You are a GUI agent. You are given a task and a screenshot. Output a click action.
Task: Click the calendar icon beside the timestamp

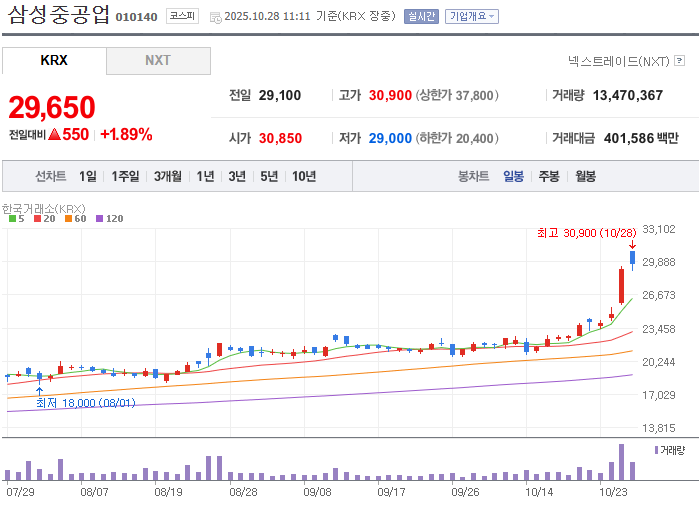tap(216, 18)
